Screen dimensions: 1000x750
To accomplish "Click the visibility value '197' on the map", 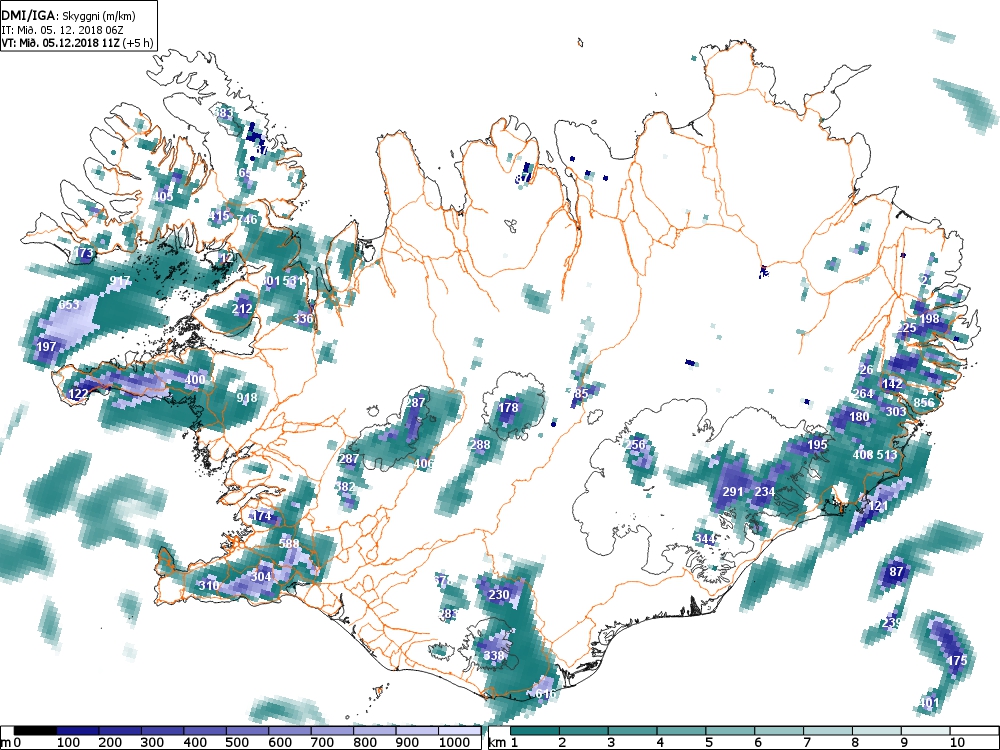I will [47, 347].
